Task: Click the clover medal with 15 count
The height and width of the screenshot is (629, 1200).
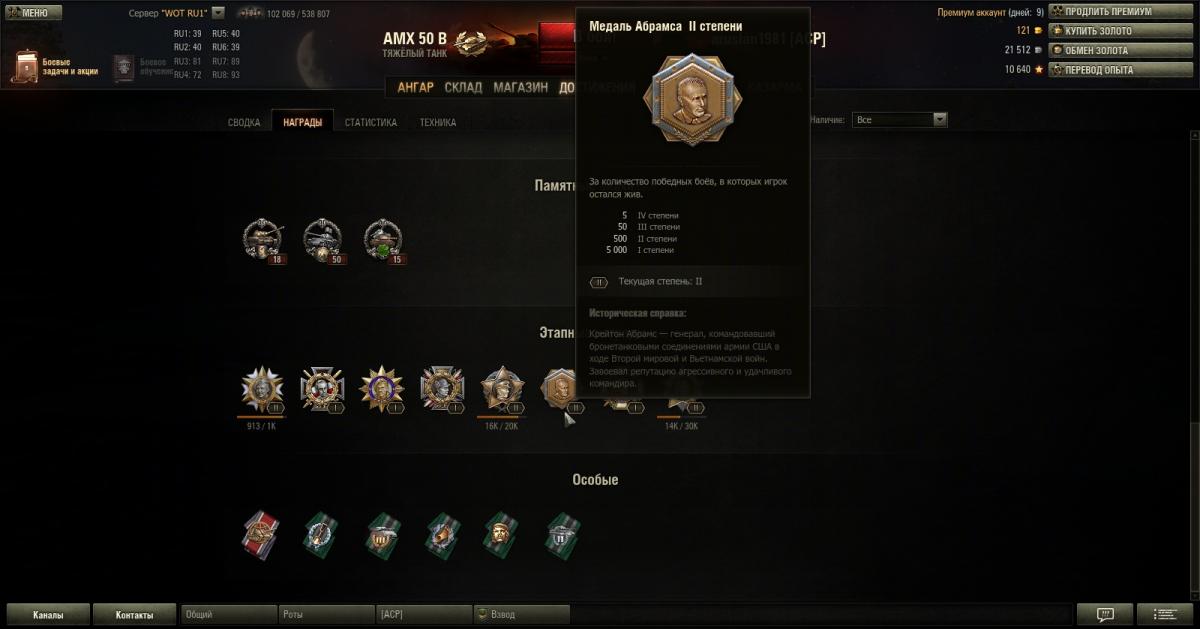Action: click(x=383, y=240)
